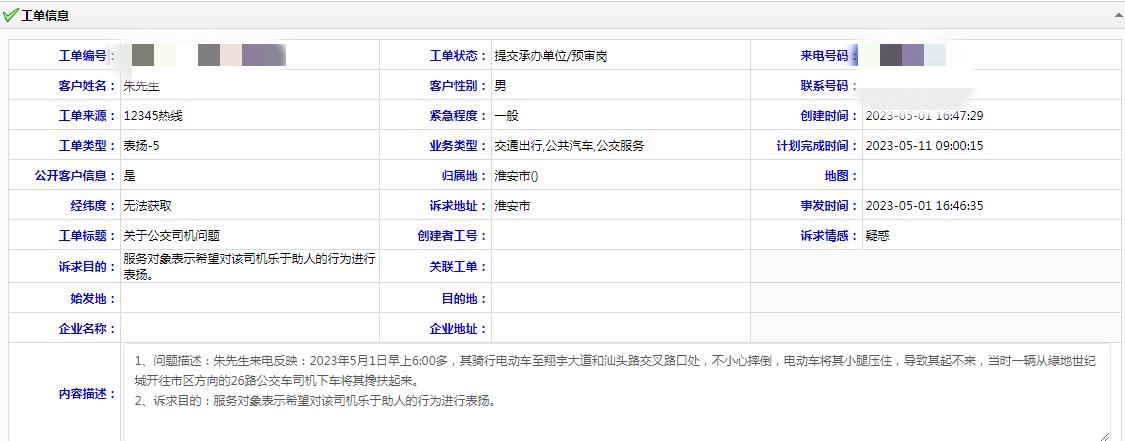Select the 企业地址 label
The height and width of the screenshot is (441, 1125).
(x=458, y=328)
